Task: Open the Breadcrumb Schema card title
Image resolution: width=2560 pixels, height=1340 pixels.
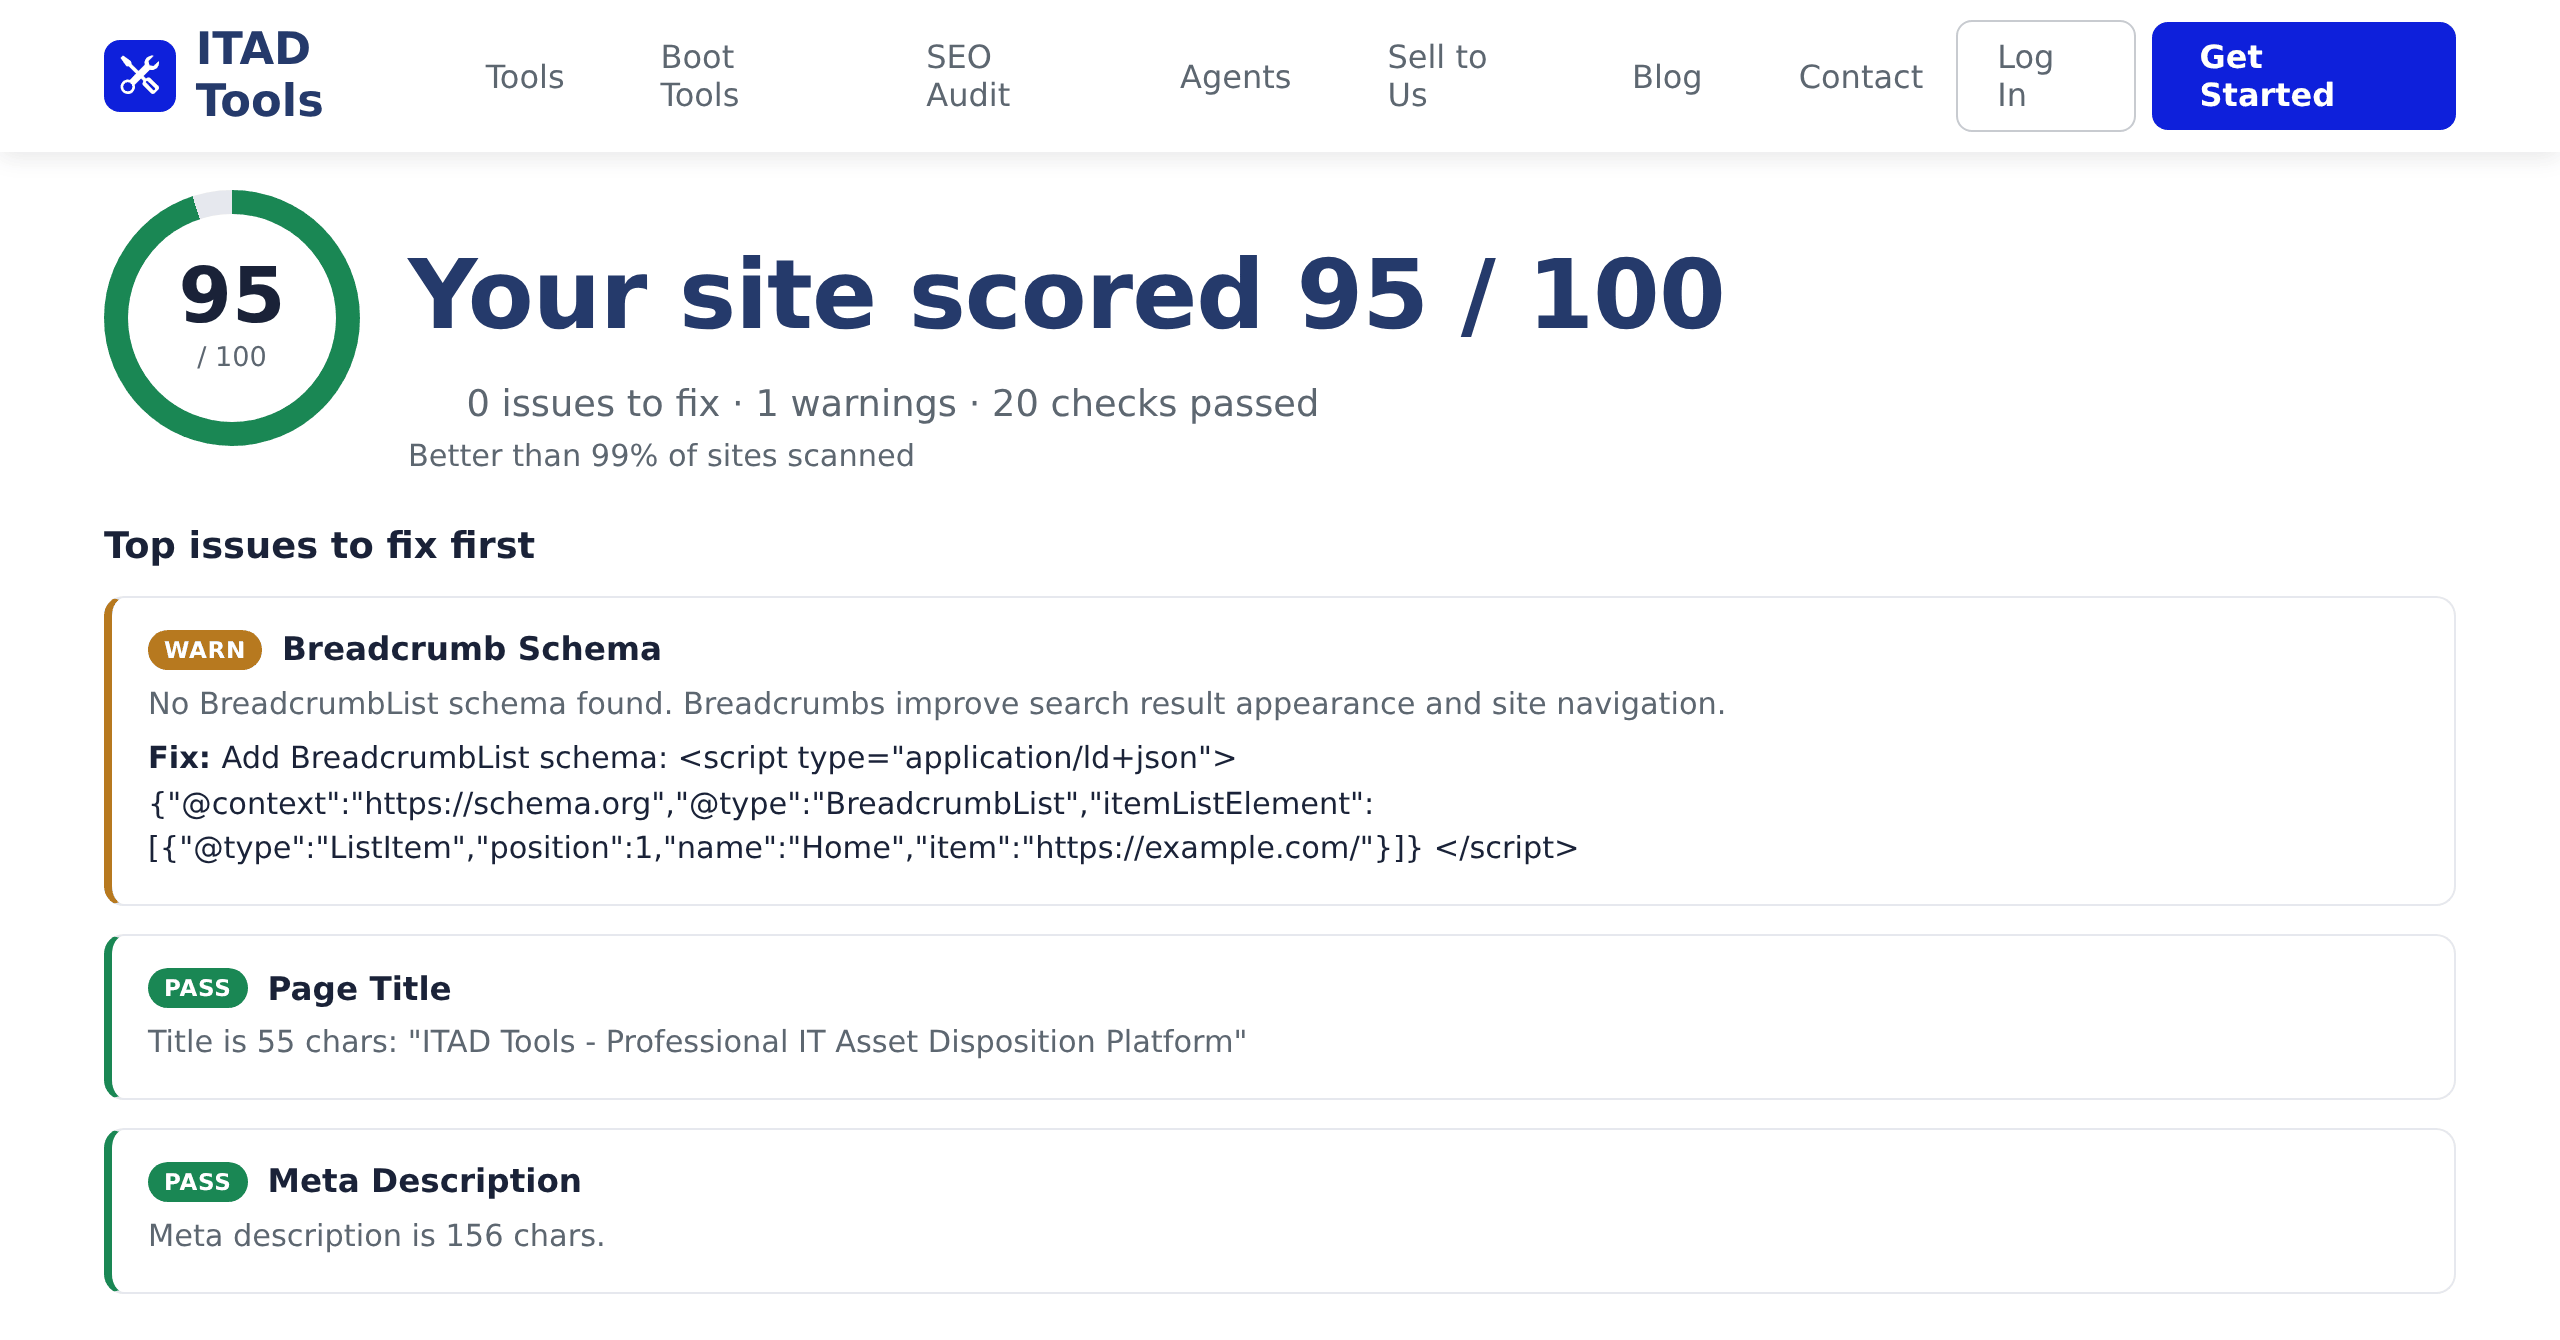Action: (x=472, y=649)
